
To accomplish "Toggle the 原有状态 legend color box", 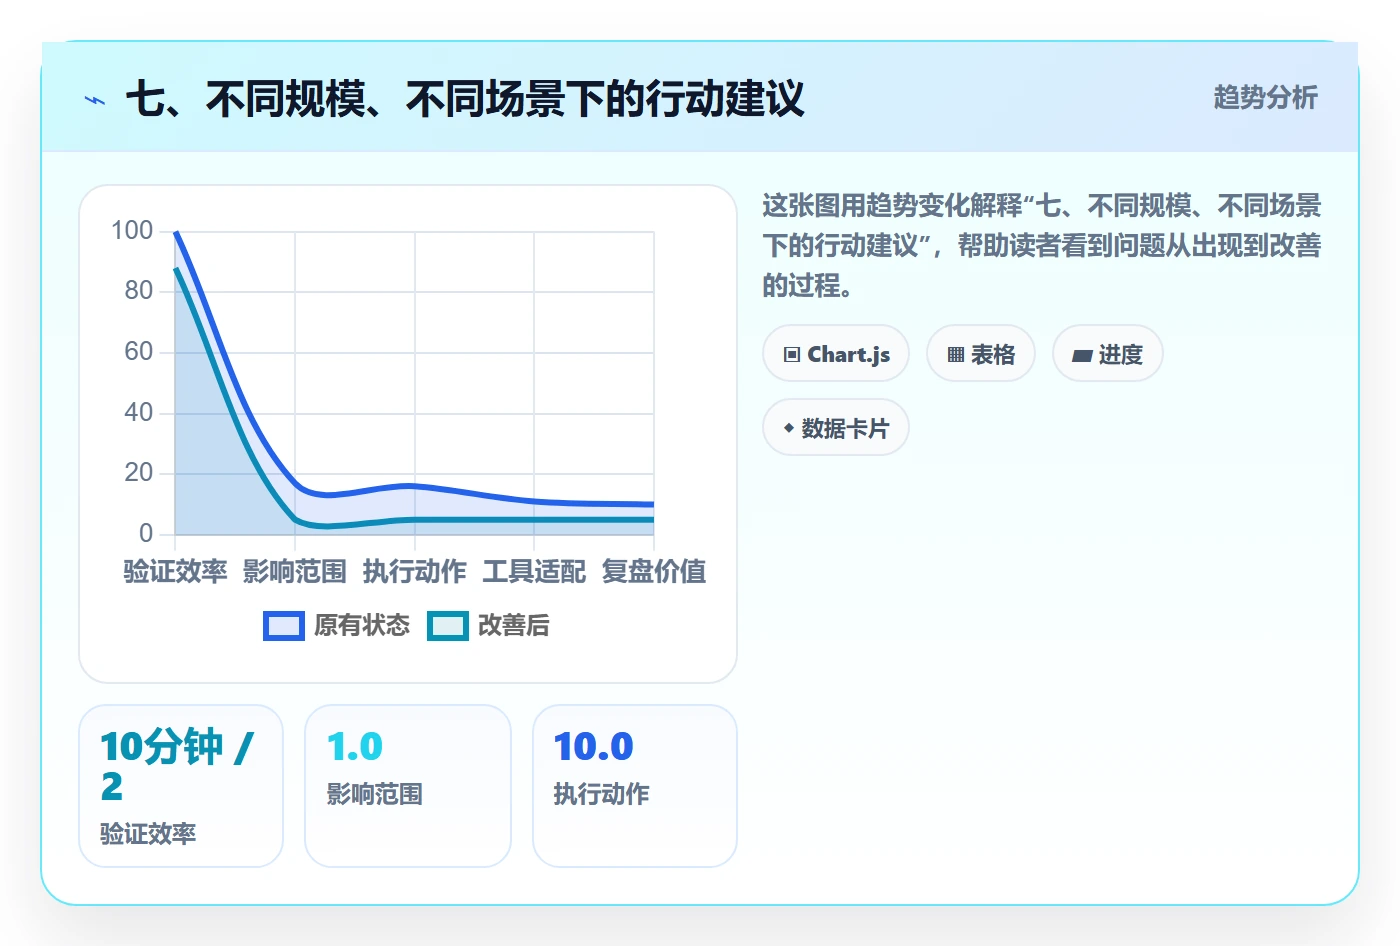I will 284,626.
